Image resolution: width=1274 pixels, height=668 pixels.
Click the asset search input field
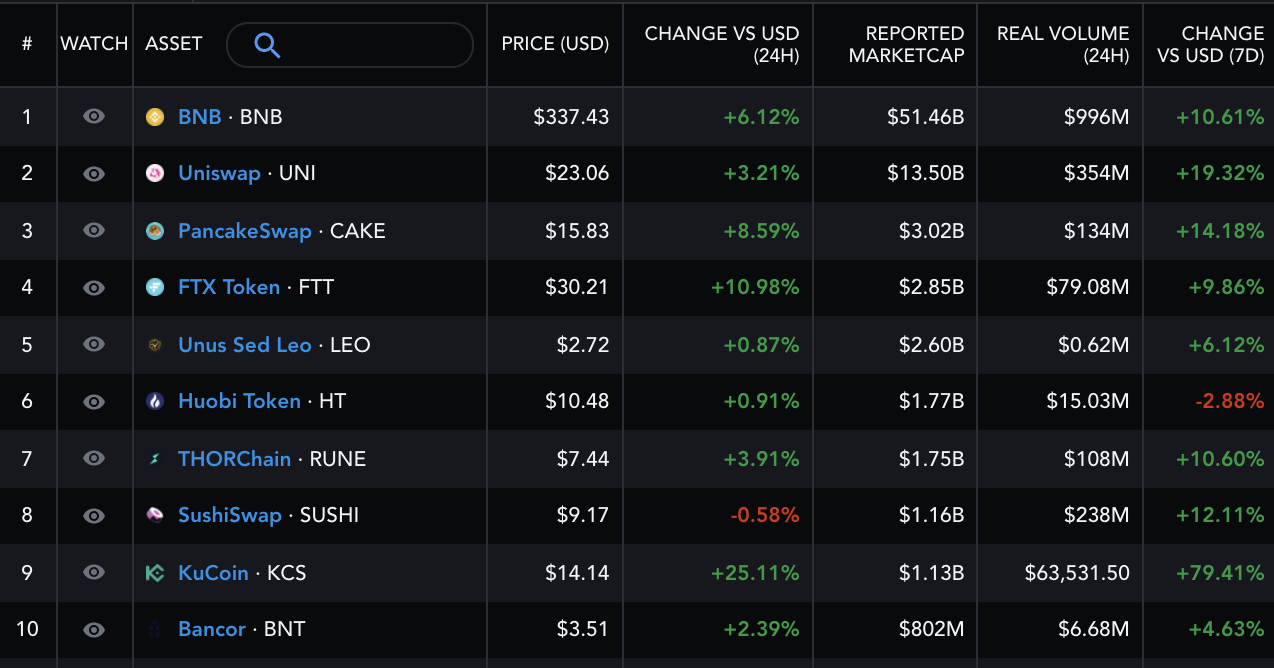[x=370, y=45]
